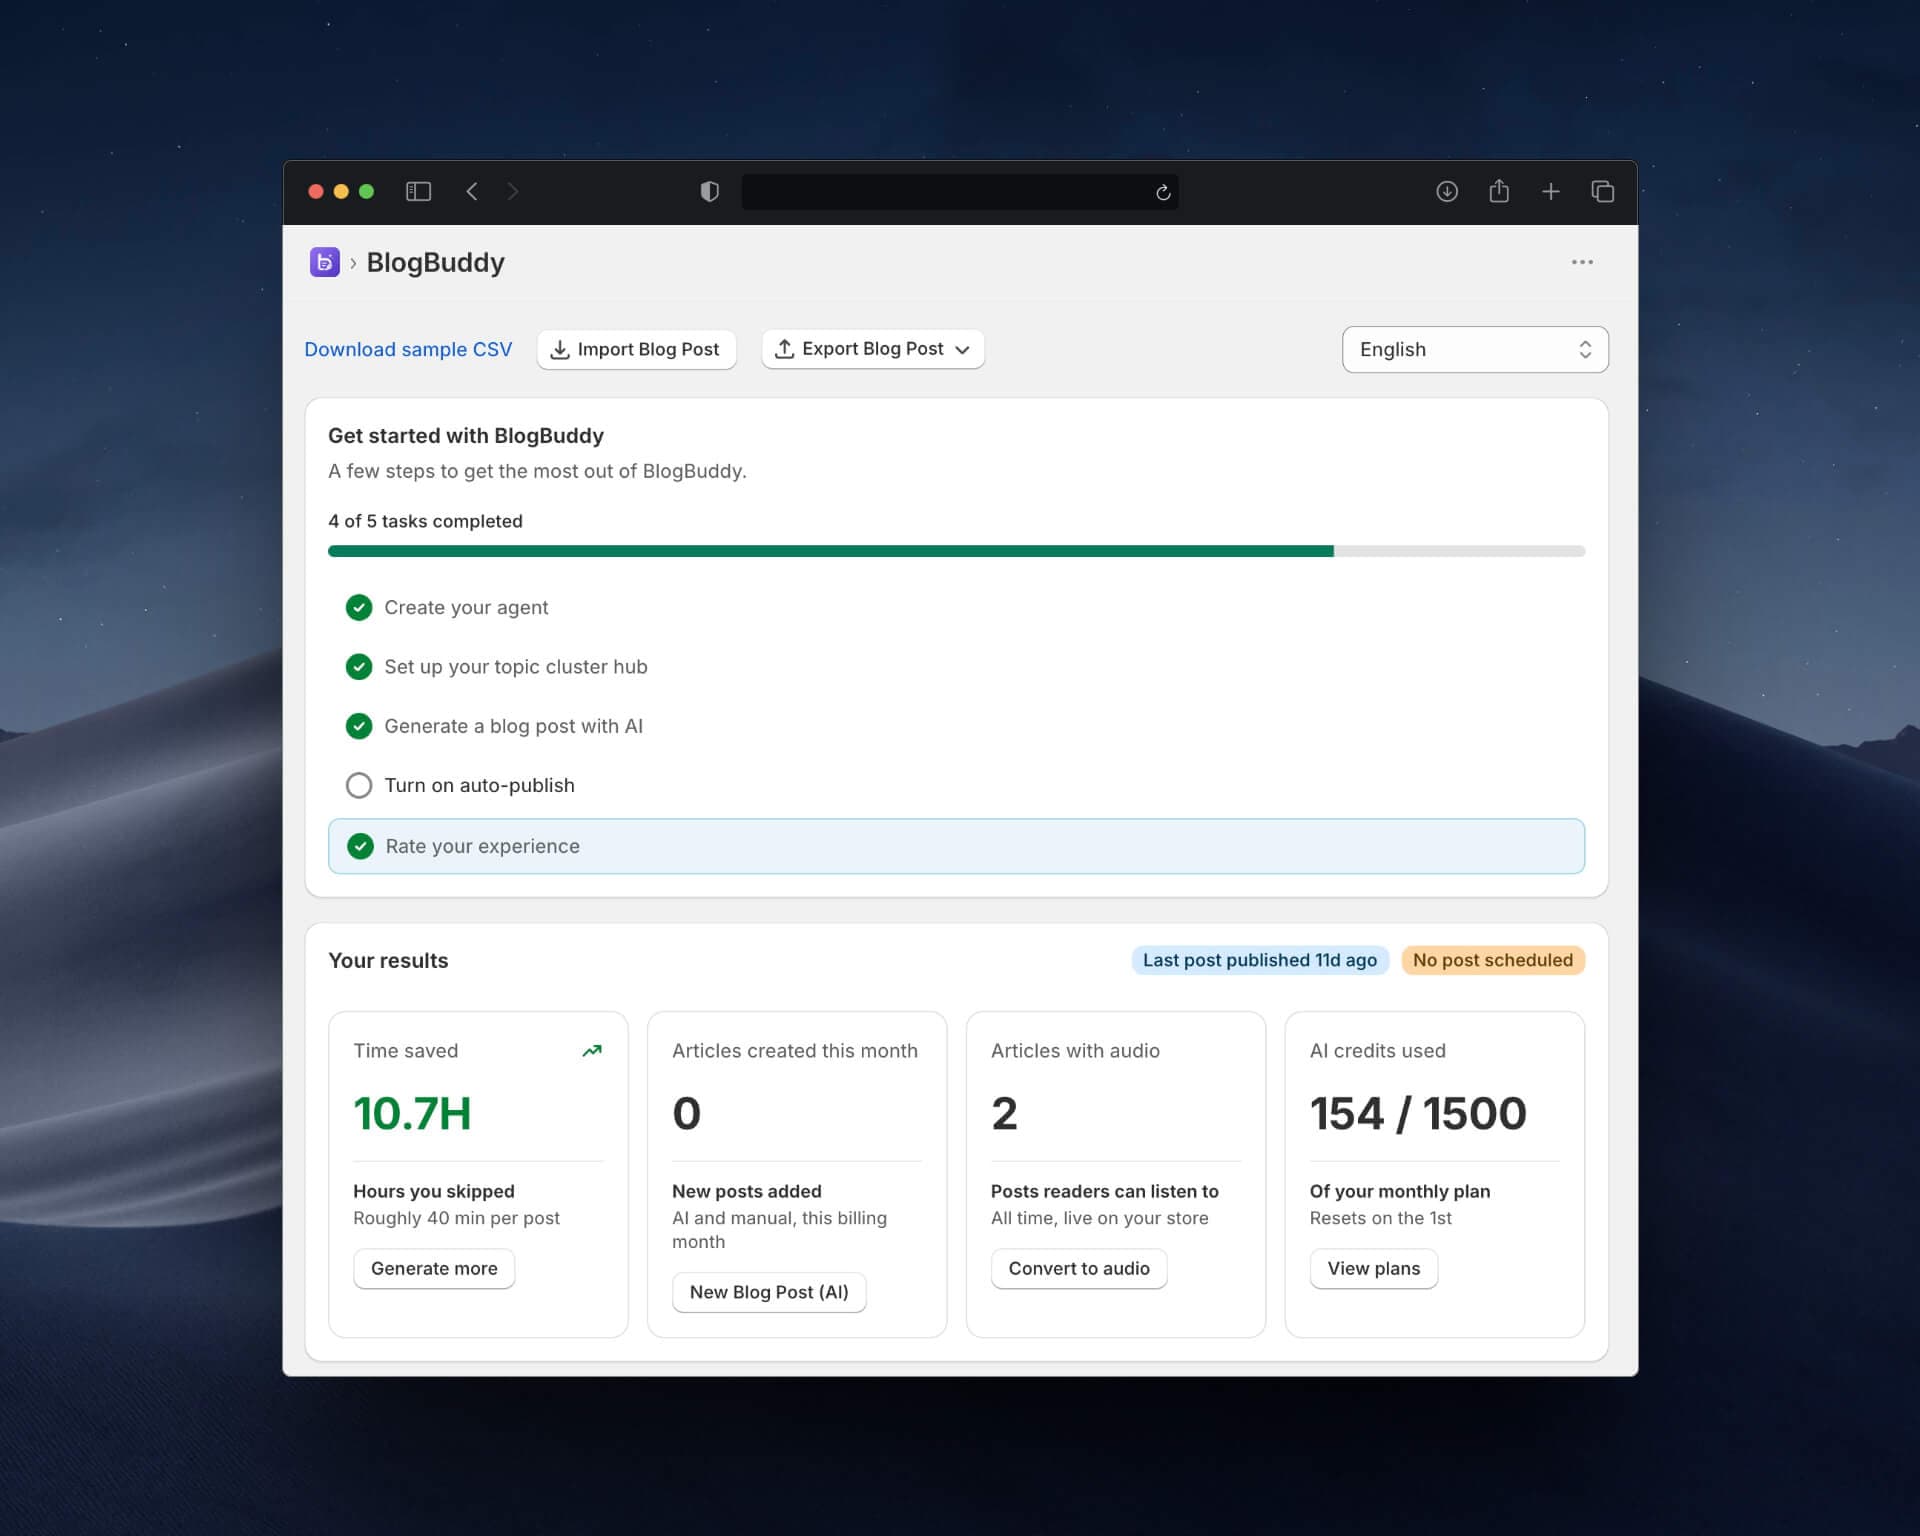1920x1536 pixels.
Task: Click the breadcrumb chevron before BlogBuddy
Action: [353, 263]
